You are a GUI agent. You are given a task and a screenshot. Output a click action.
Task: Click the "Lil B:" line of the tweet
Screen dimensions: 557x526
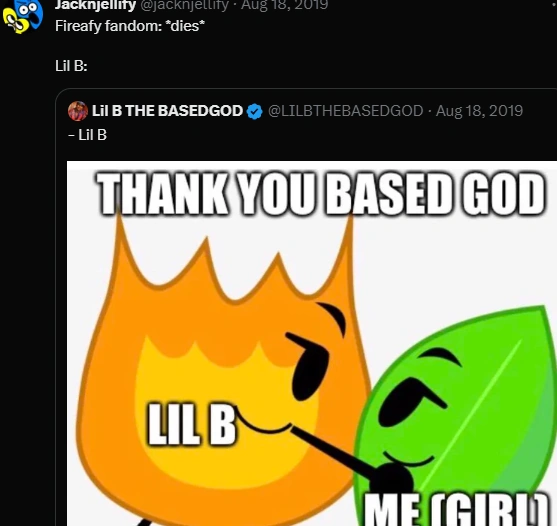[71, 66]
